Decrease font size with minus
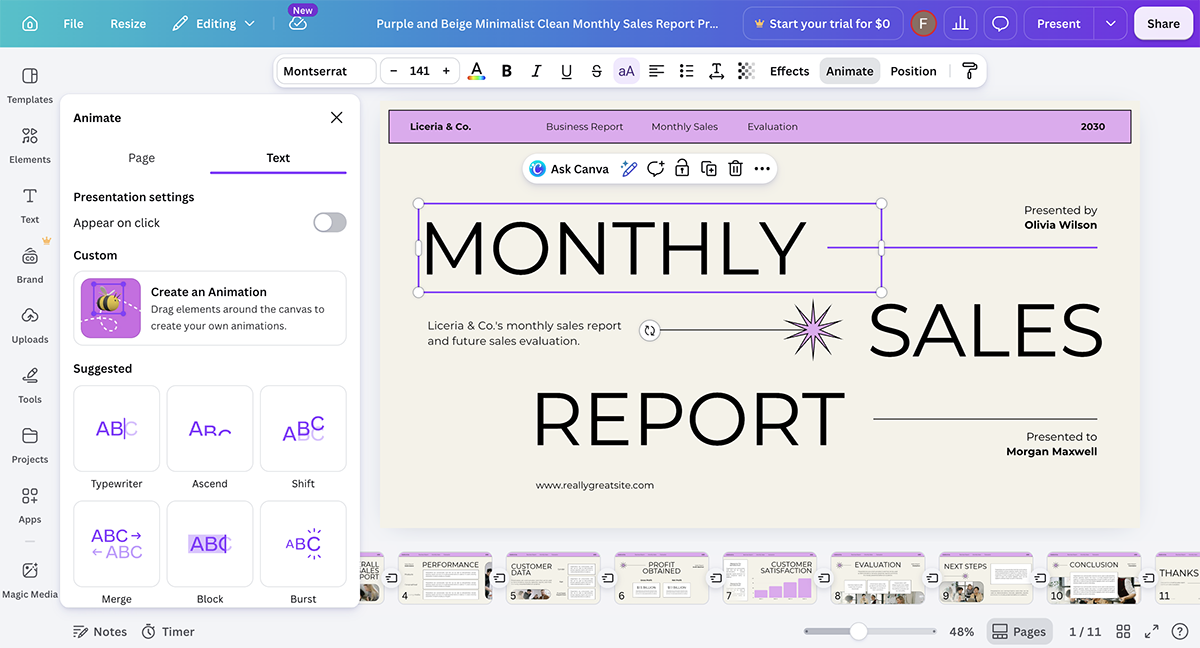Viewport: 1200px width, 648px height. click(x=394, y=71)
